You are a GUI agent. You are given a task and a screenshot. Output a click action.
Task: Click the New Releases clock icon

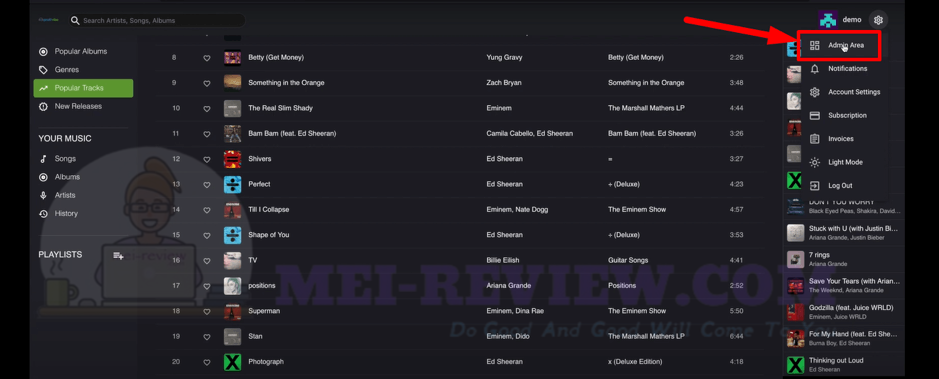pos(43,107)
